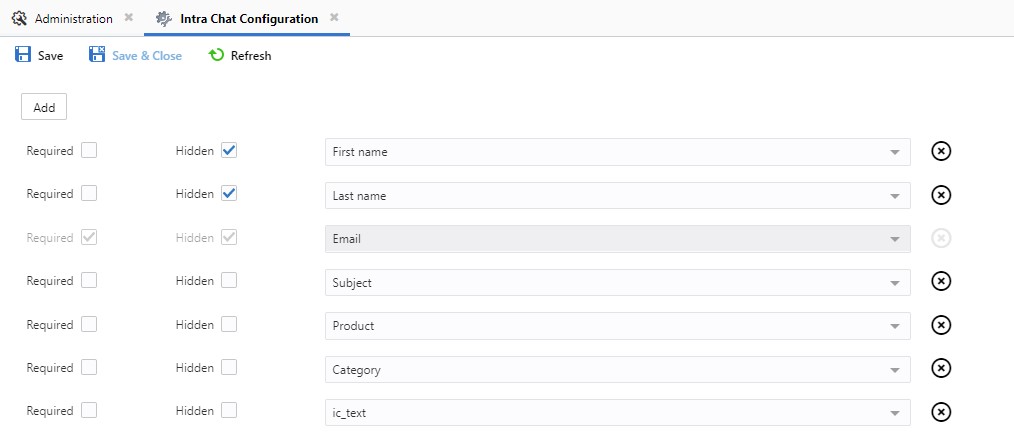
Task: Open the ic_text dropdown
Action: pyautogui.click(x=618, y=413)
